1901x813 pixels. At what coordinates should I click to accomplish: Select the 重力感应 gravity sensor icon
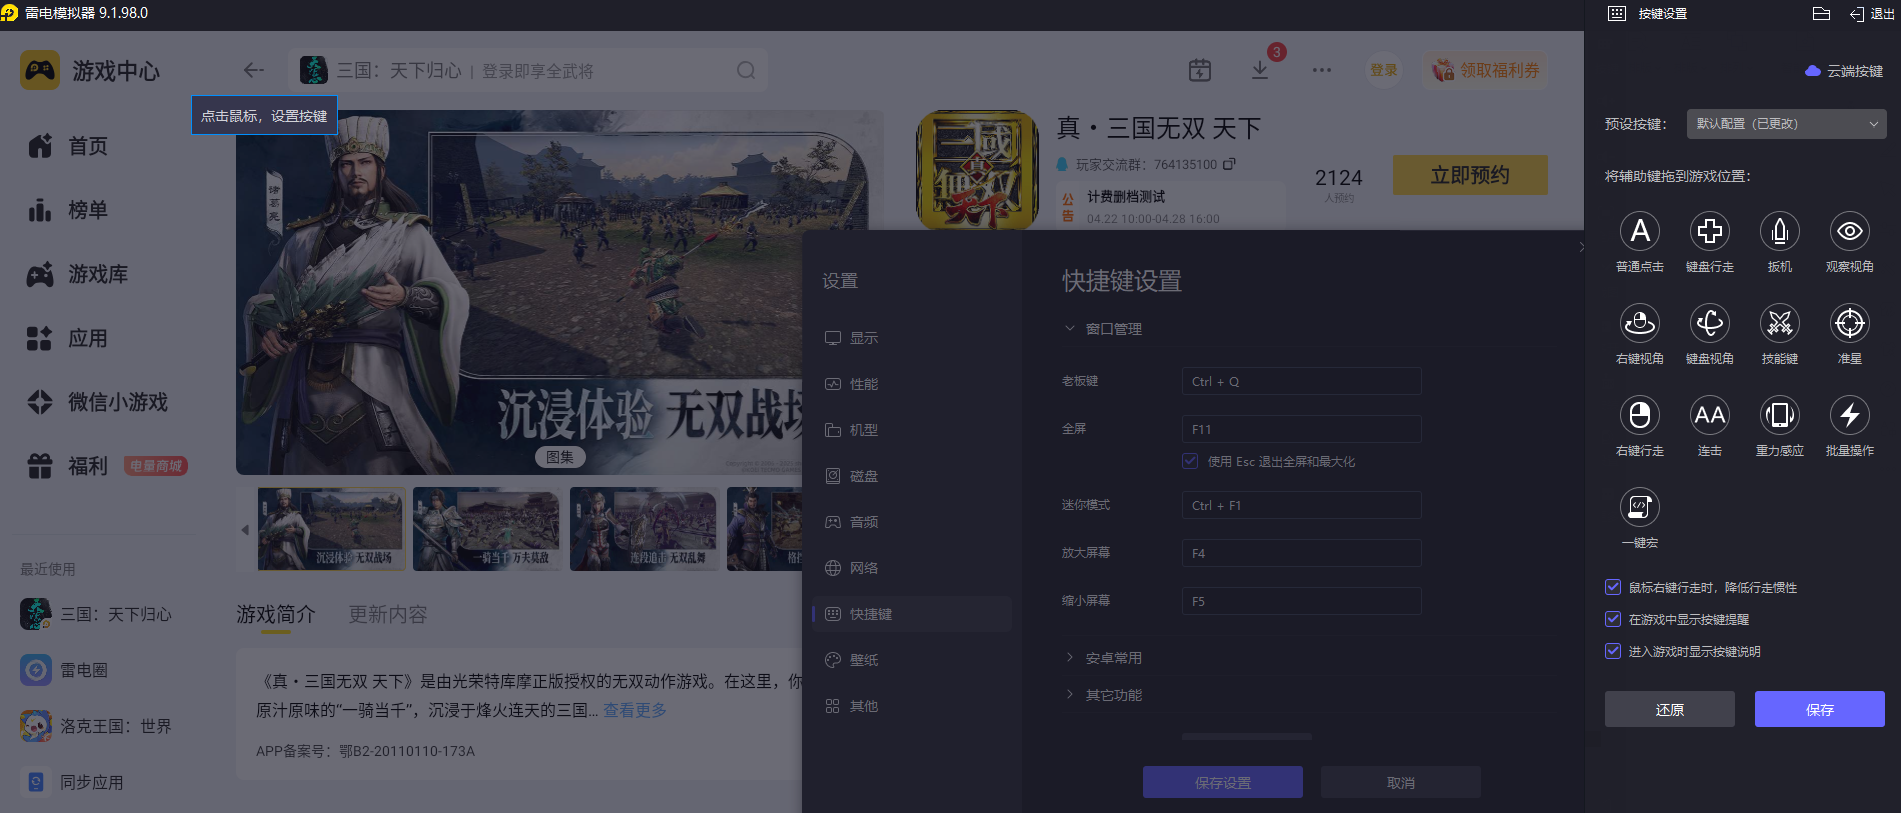coord(1779,415)
